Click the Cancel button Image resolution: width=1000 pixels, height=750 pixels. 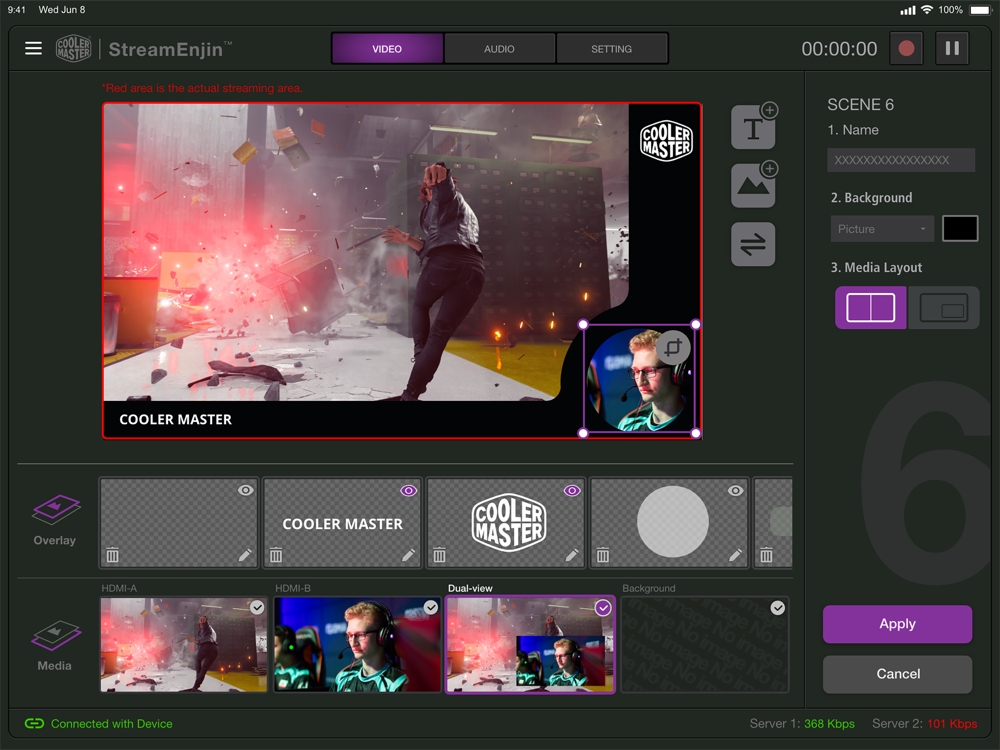pyautogui.click(x=897, y=674)
